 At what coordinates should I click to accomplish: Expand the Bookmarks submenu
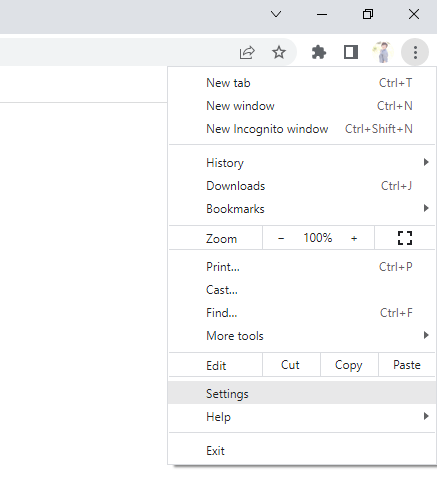click(302, 209)
